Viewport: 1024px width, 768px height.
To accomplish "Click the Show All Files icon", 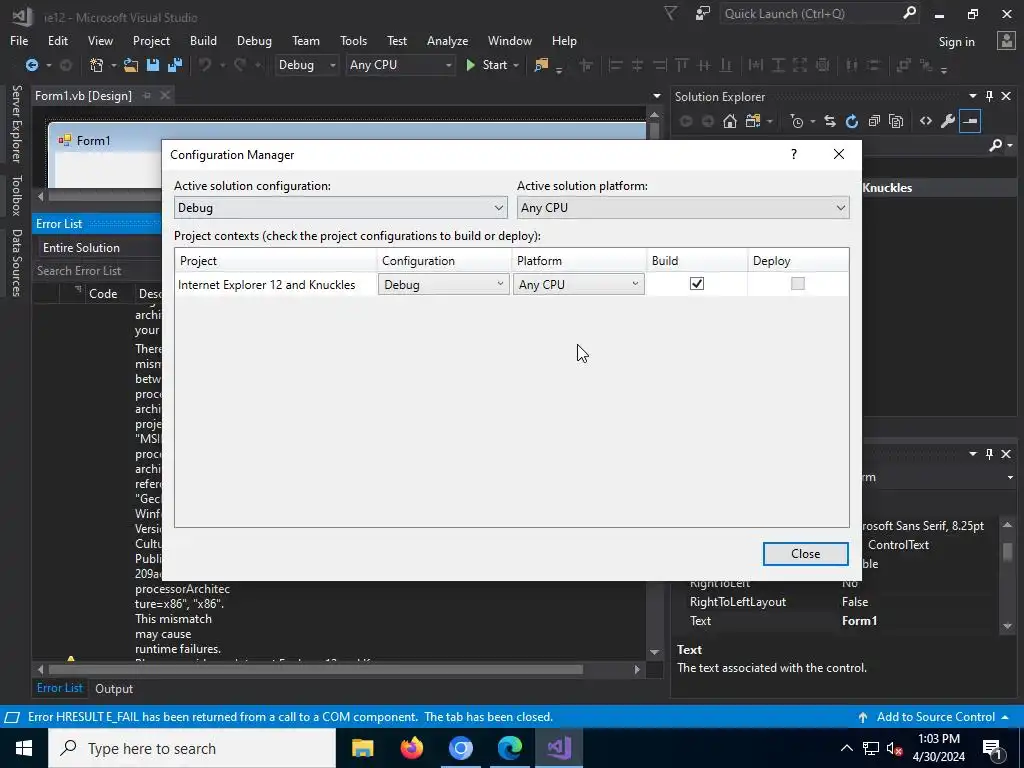I will click(x=896, y=121).
